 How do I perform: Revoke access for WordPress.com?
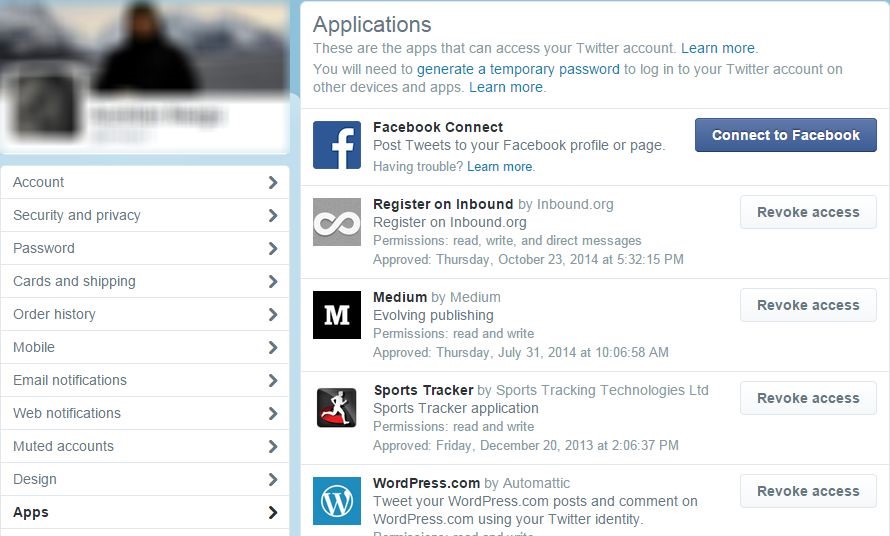tap(808, 491)
